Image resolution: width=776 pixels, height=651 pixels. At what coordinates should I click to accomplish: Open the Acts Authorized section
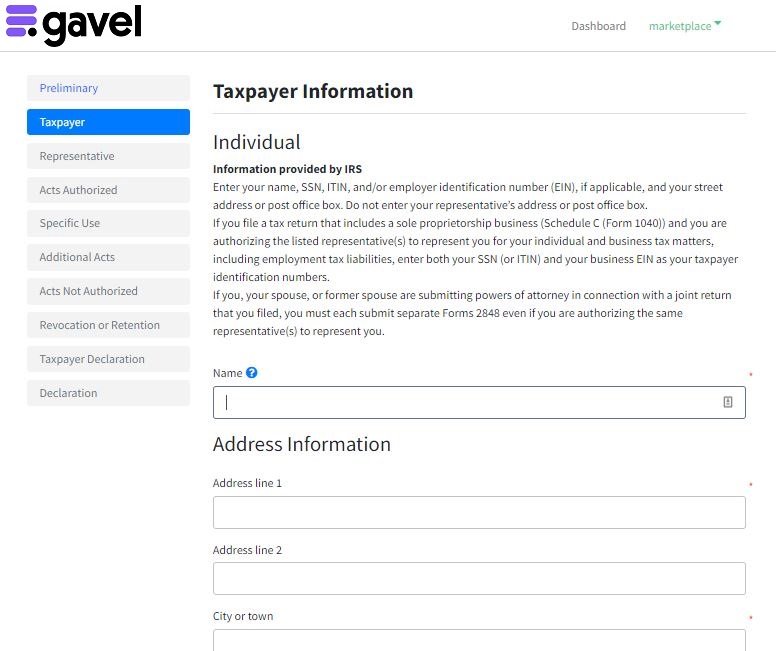[108, 190]
